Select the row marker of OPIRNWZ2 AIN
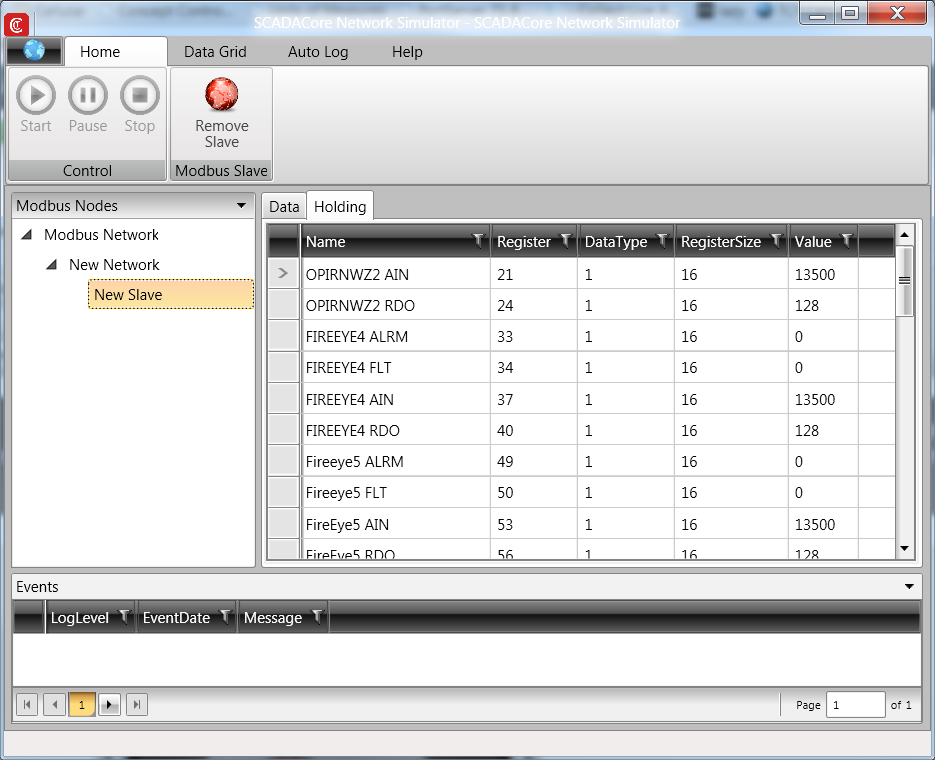935x760 pixels. (283, 274)
